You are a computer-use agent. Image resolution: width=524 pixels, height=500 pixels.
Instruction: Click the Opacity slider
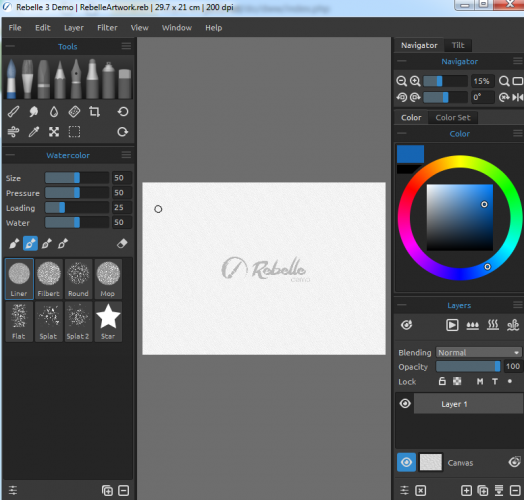click(x=468, y=366)
